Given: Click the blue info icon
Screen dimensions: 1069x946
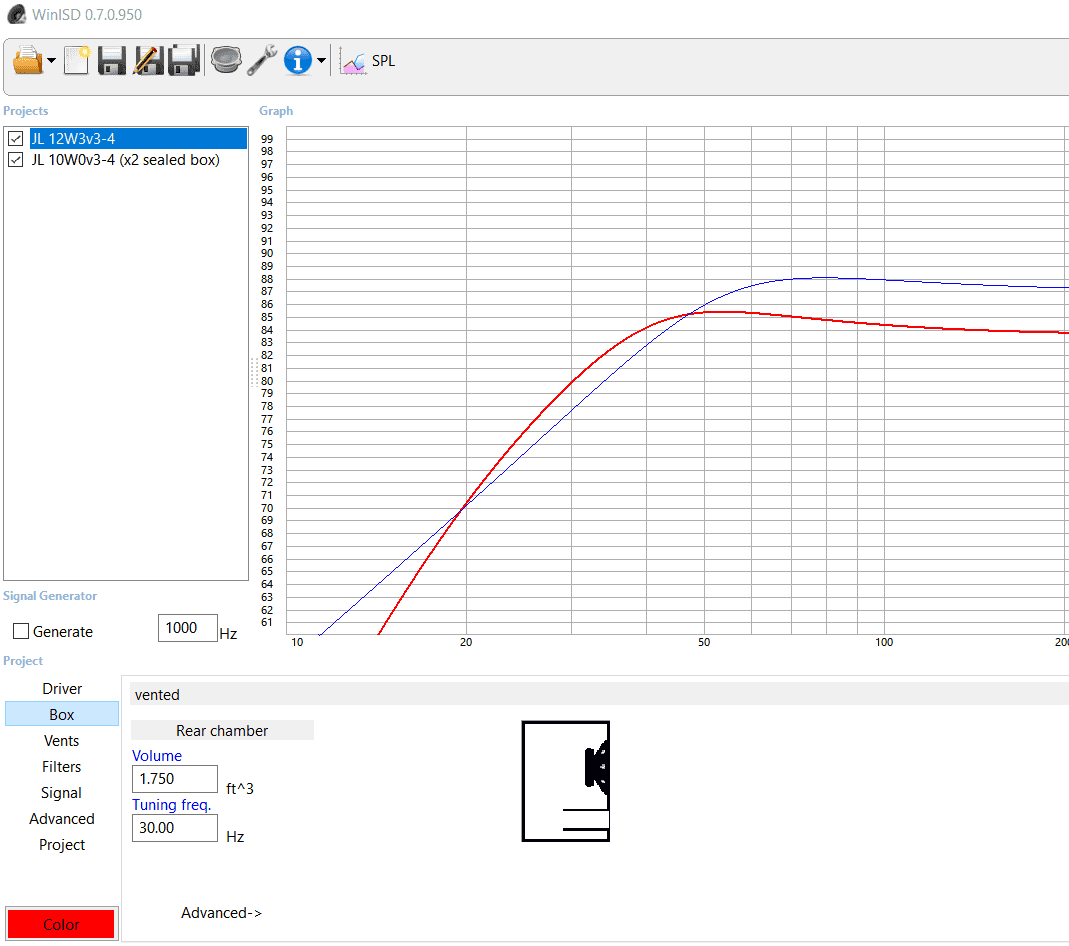Looking at the screenshot, I should coord(298,61).
